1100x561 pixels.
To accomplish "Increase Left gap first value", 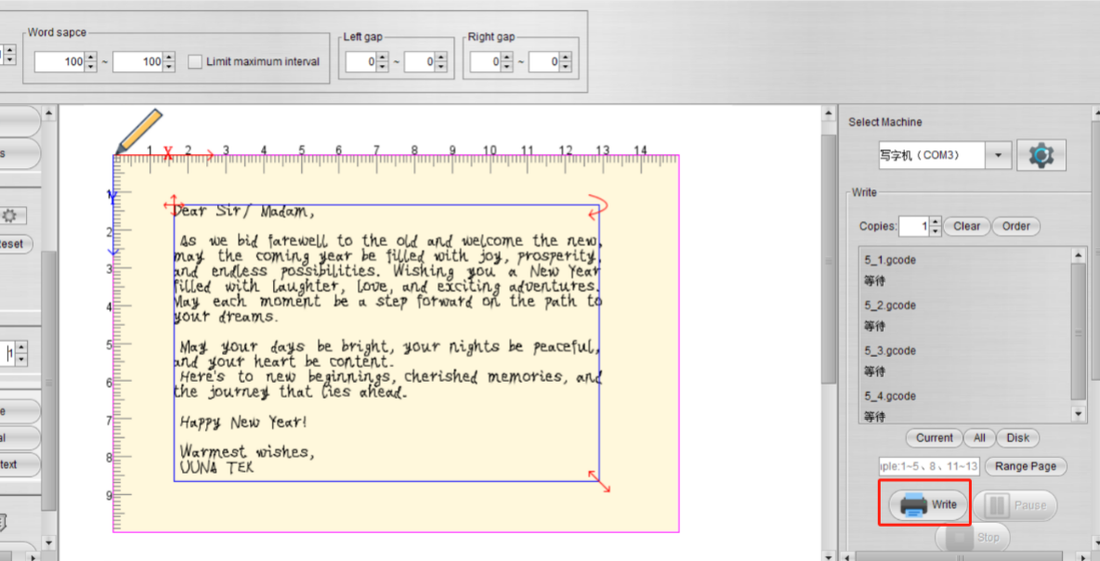I will click(382, 58).
